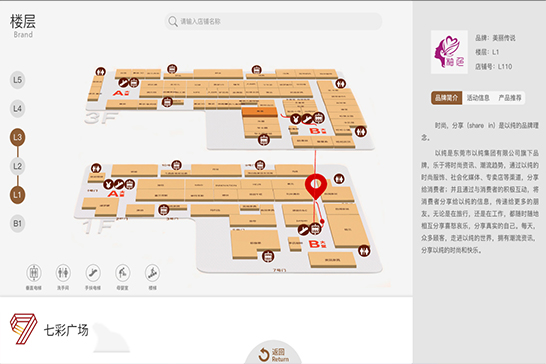Select the highlighted L1 floor button
This screenshot has height=364, width=546.
[17, 195]
